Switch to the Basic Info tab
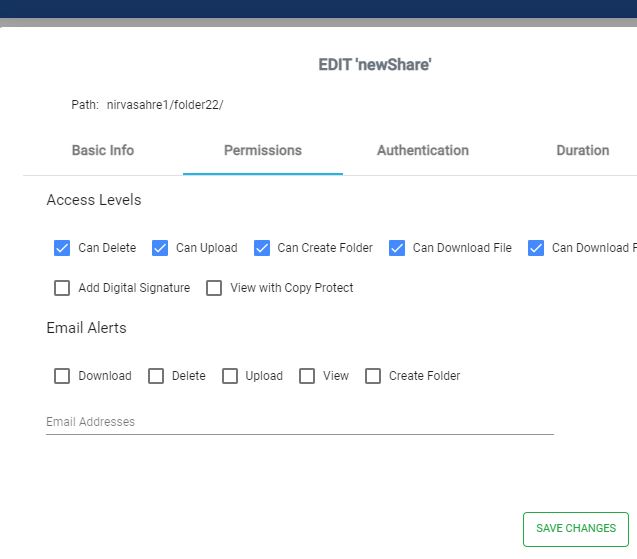 click(103, 150)
